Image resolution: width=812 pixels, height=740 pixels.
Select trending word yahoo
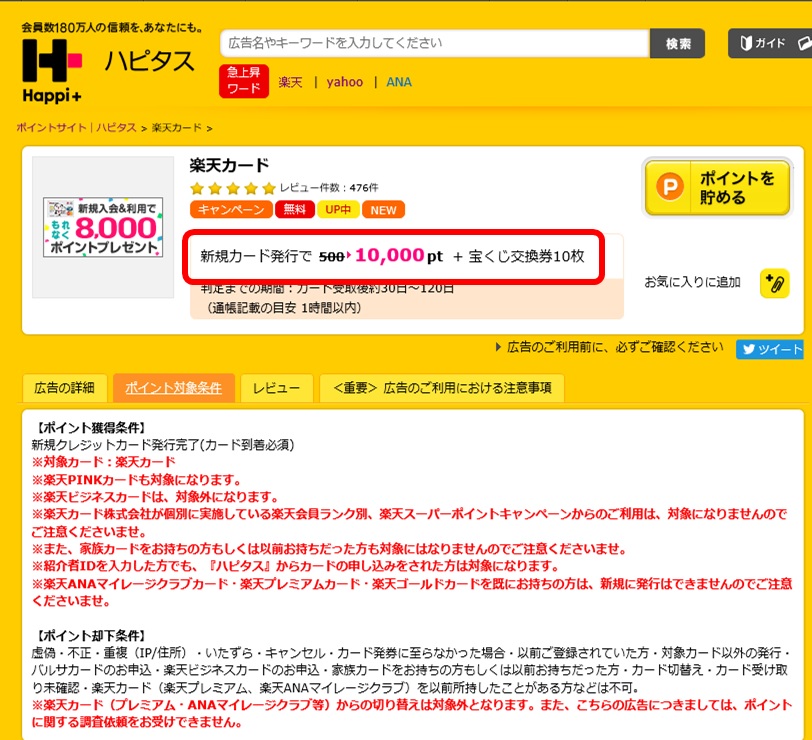344,82
